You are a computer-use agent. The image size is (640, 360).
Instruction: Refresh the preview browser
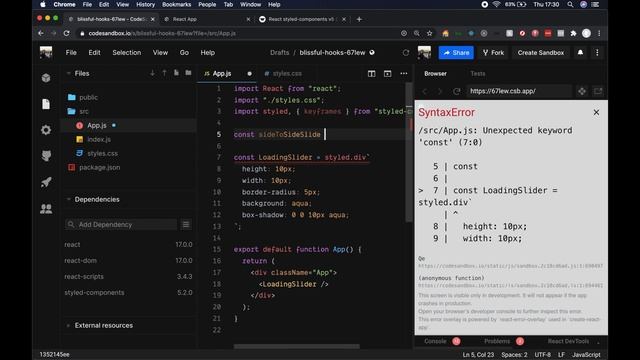[456, 91]
